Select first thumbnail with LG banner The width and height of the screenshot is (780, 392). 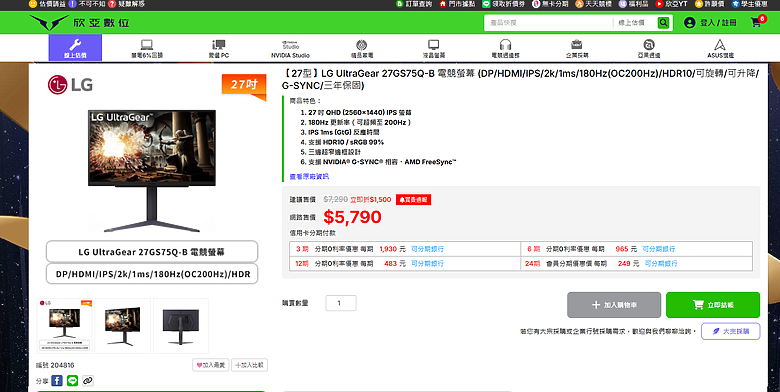65,326
